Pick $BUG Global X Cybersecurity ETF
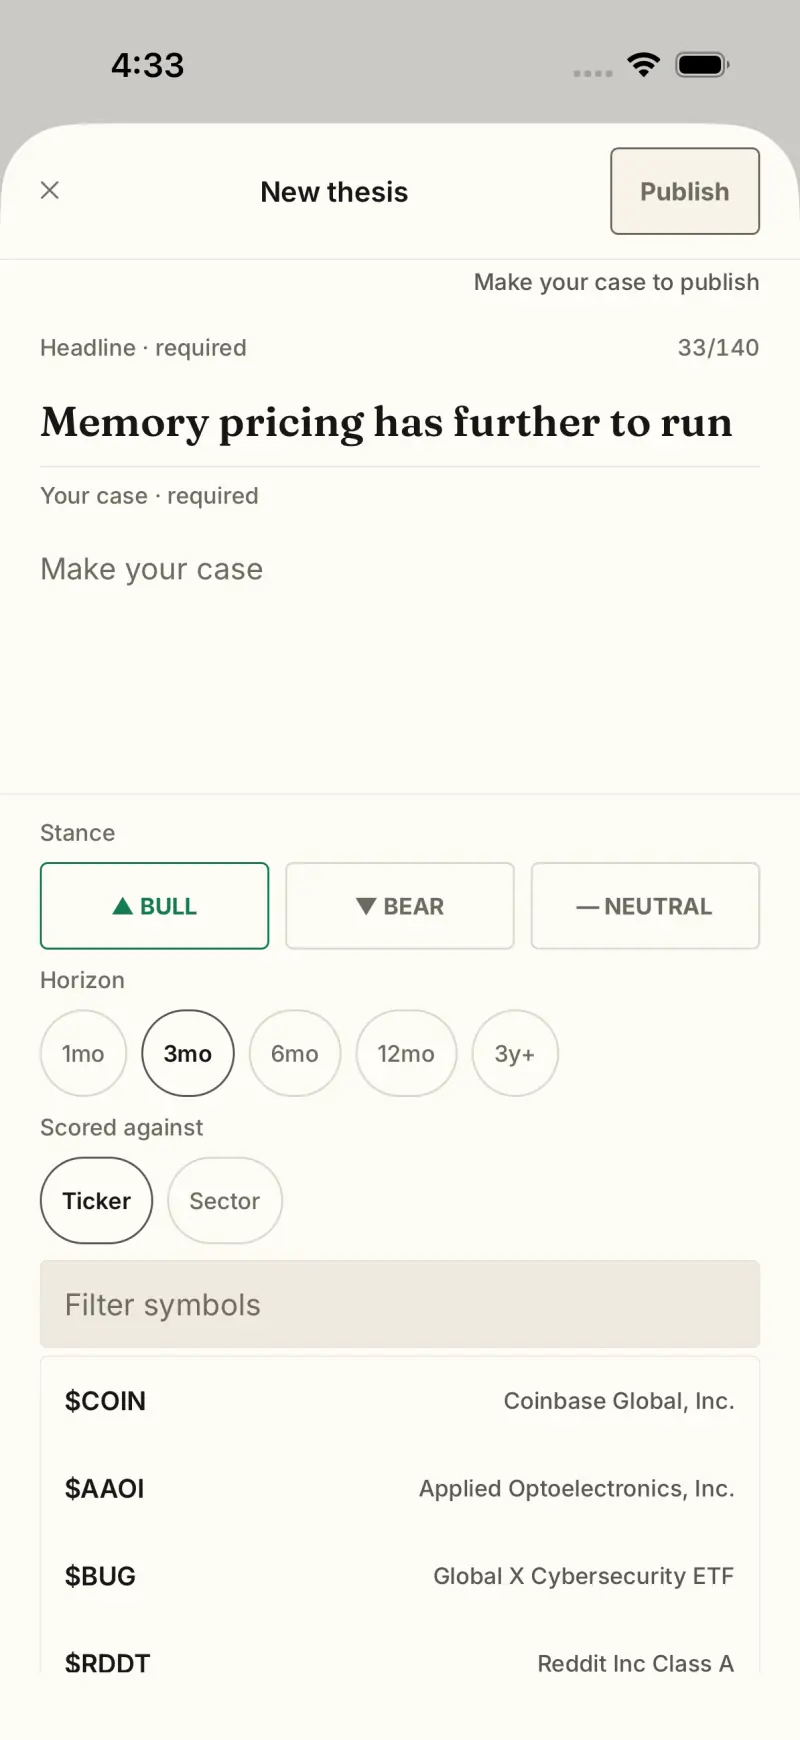800x1740 pixels. tap(400, 1576)
